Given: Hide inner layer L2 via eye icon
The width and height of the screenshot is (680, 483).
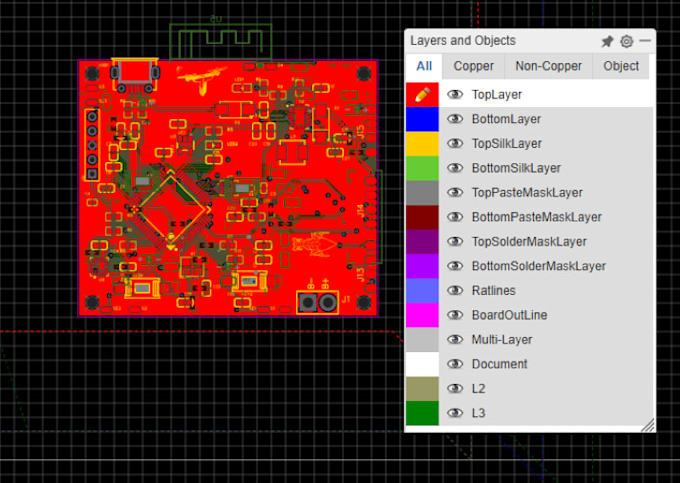Looking at the screenshot, I should pyautogui.click(x=455, y=388).
